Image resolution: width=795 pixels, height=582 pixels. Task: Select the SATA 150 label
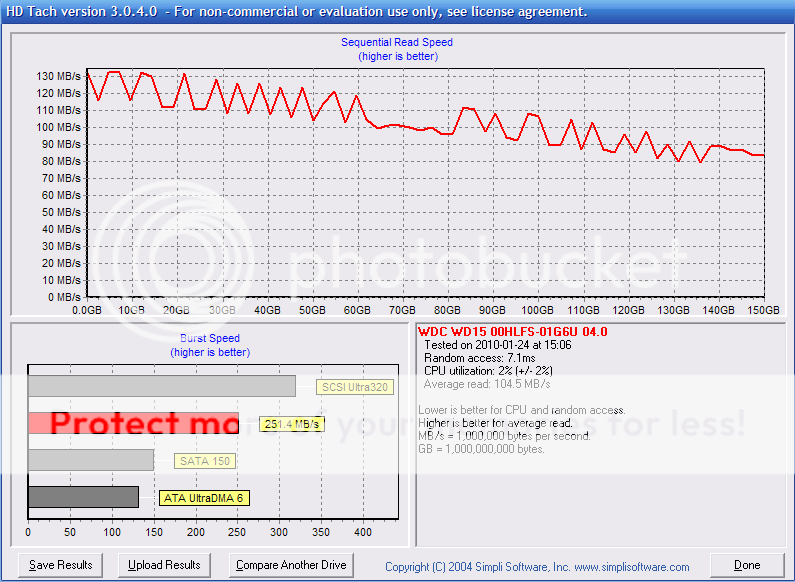coord(205,461)
